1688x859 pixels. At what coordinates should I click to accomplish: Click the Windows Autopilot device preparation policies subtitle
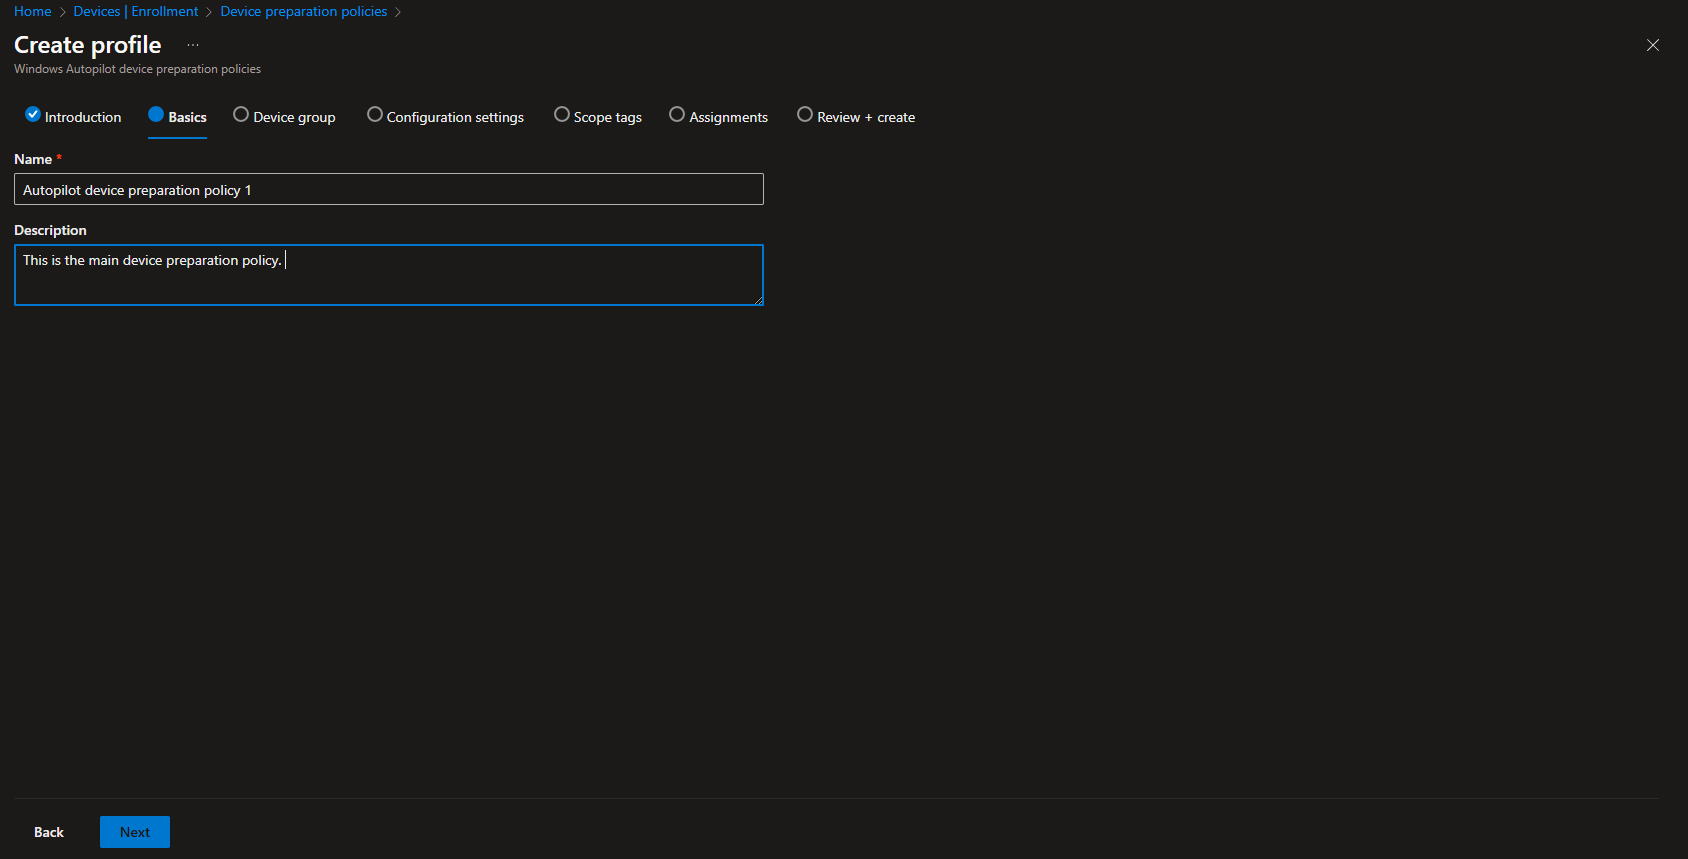tap(137, 69)
